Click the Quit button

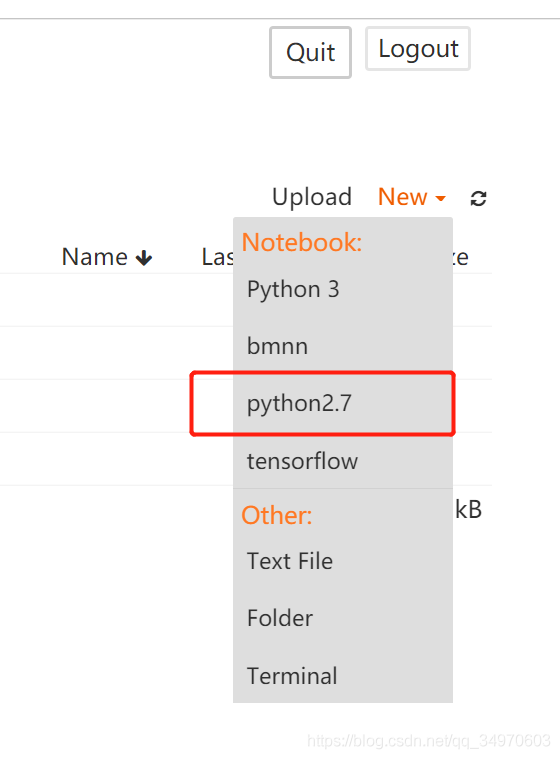point(310,52)
